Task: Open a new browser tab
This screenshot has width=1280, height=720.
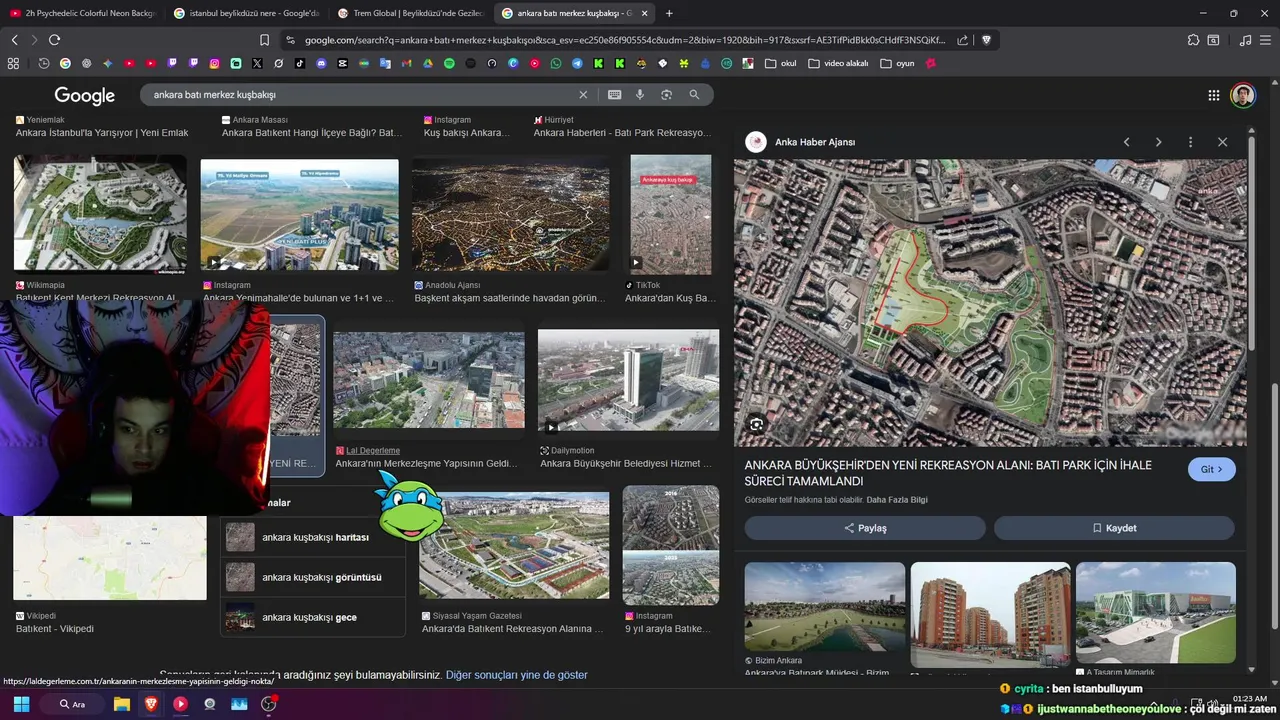Action: [669, 13]
